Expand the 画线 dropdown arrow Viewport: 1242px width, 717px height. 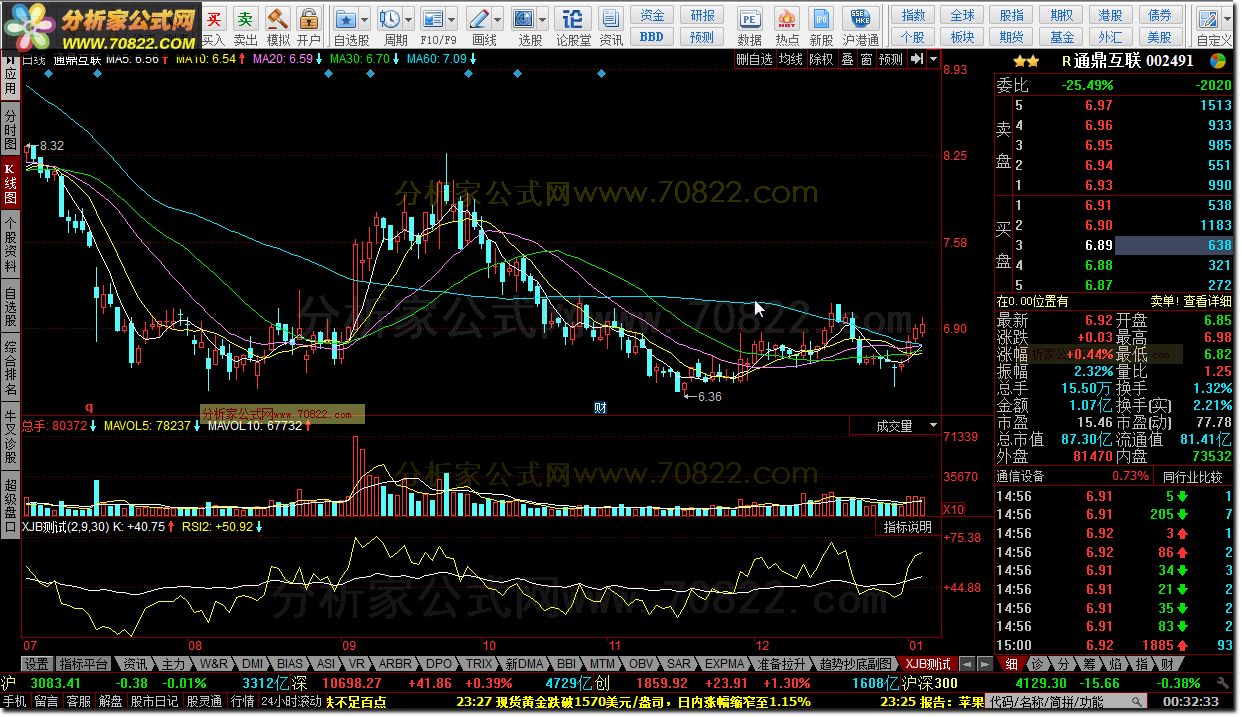[x=497, y=19]
